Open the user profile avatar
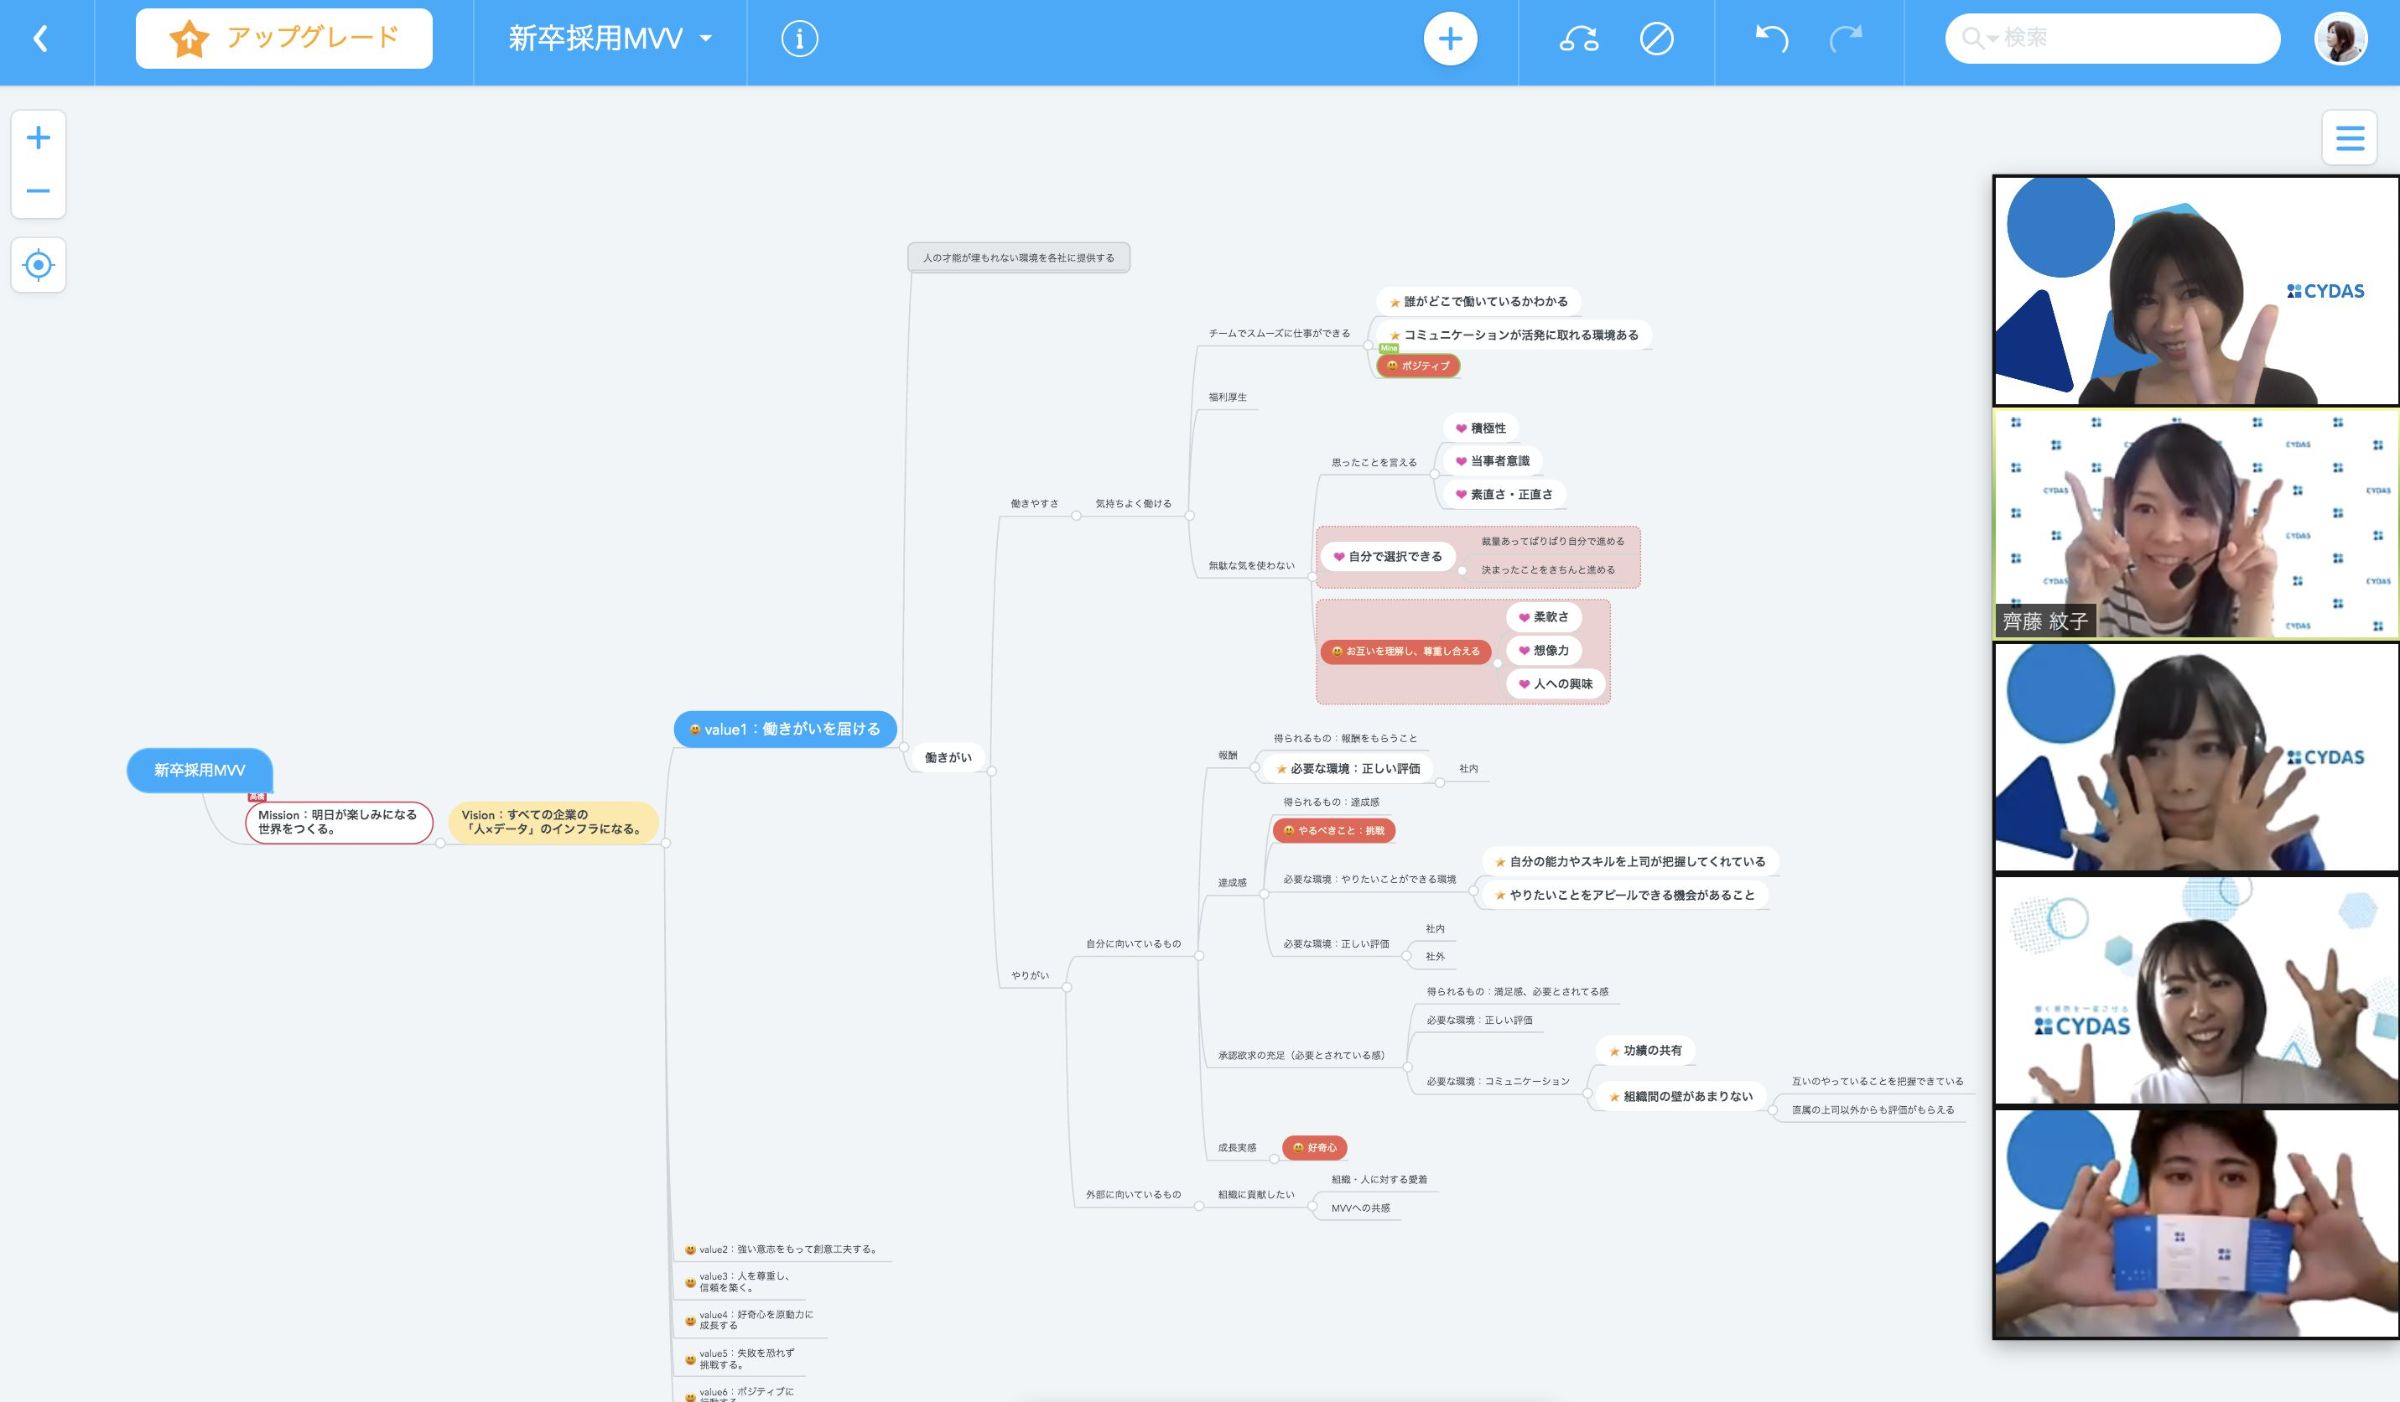The height and width of the screenshot is (1402, 2400). tap(2340, 39)
